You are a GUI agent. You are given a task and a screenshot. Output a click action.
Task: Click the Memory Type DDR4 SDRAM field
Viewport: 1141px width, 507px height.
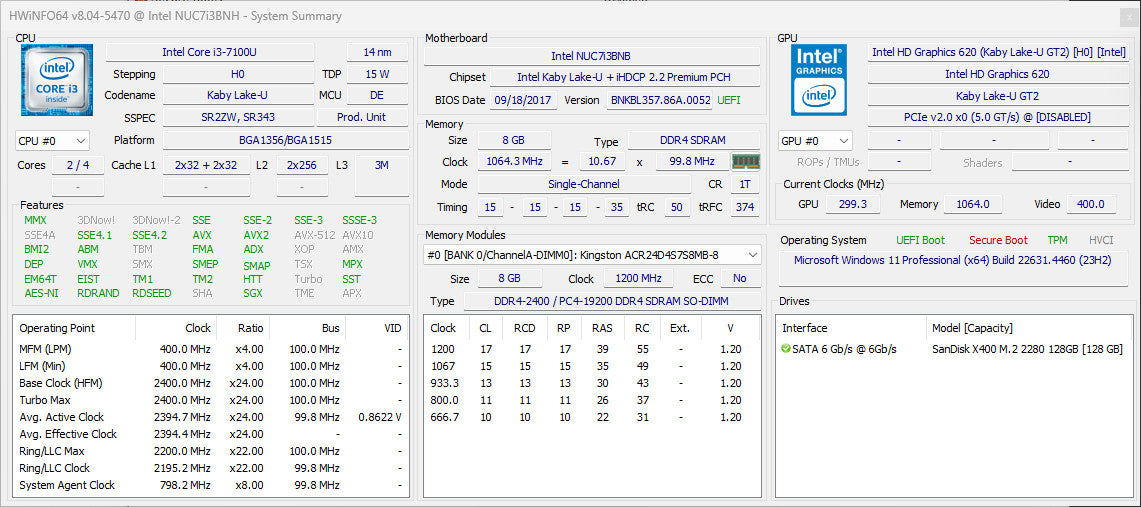pos(694,140)
